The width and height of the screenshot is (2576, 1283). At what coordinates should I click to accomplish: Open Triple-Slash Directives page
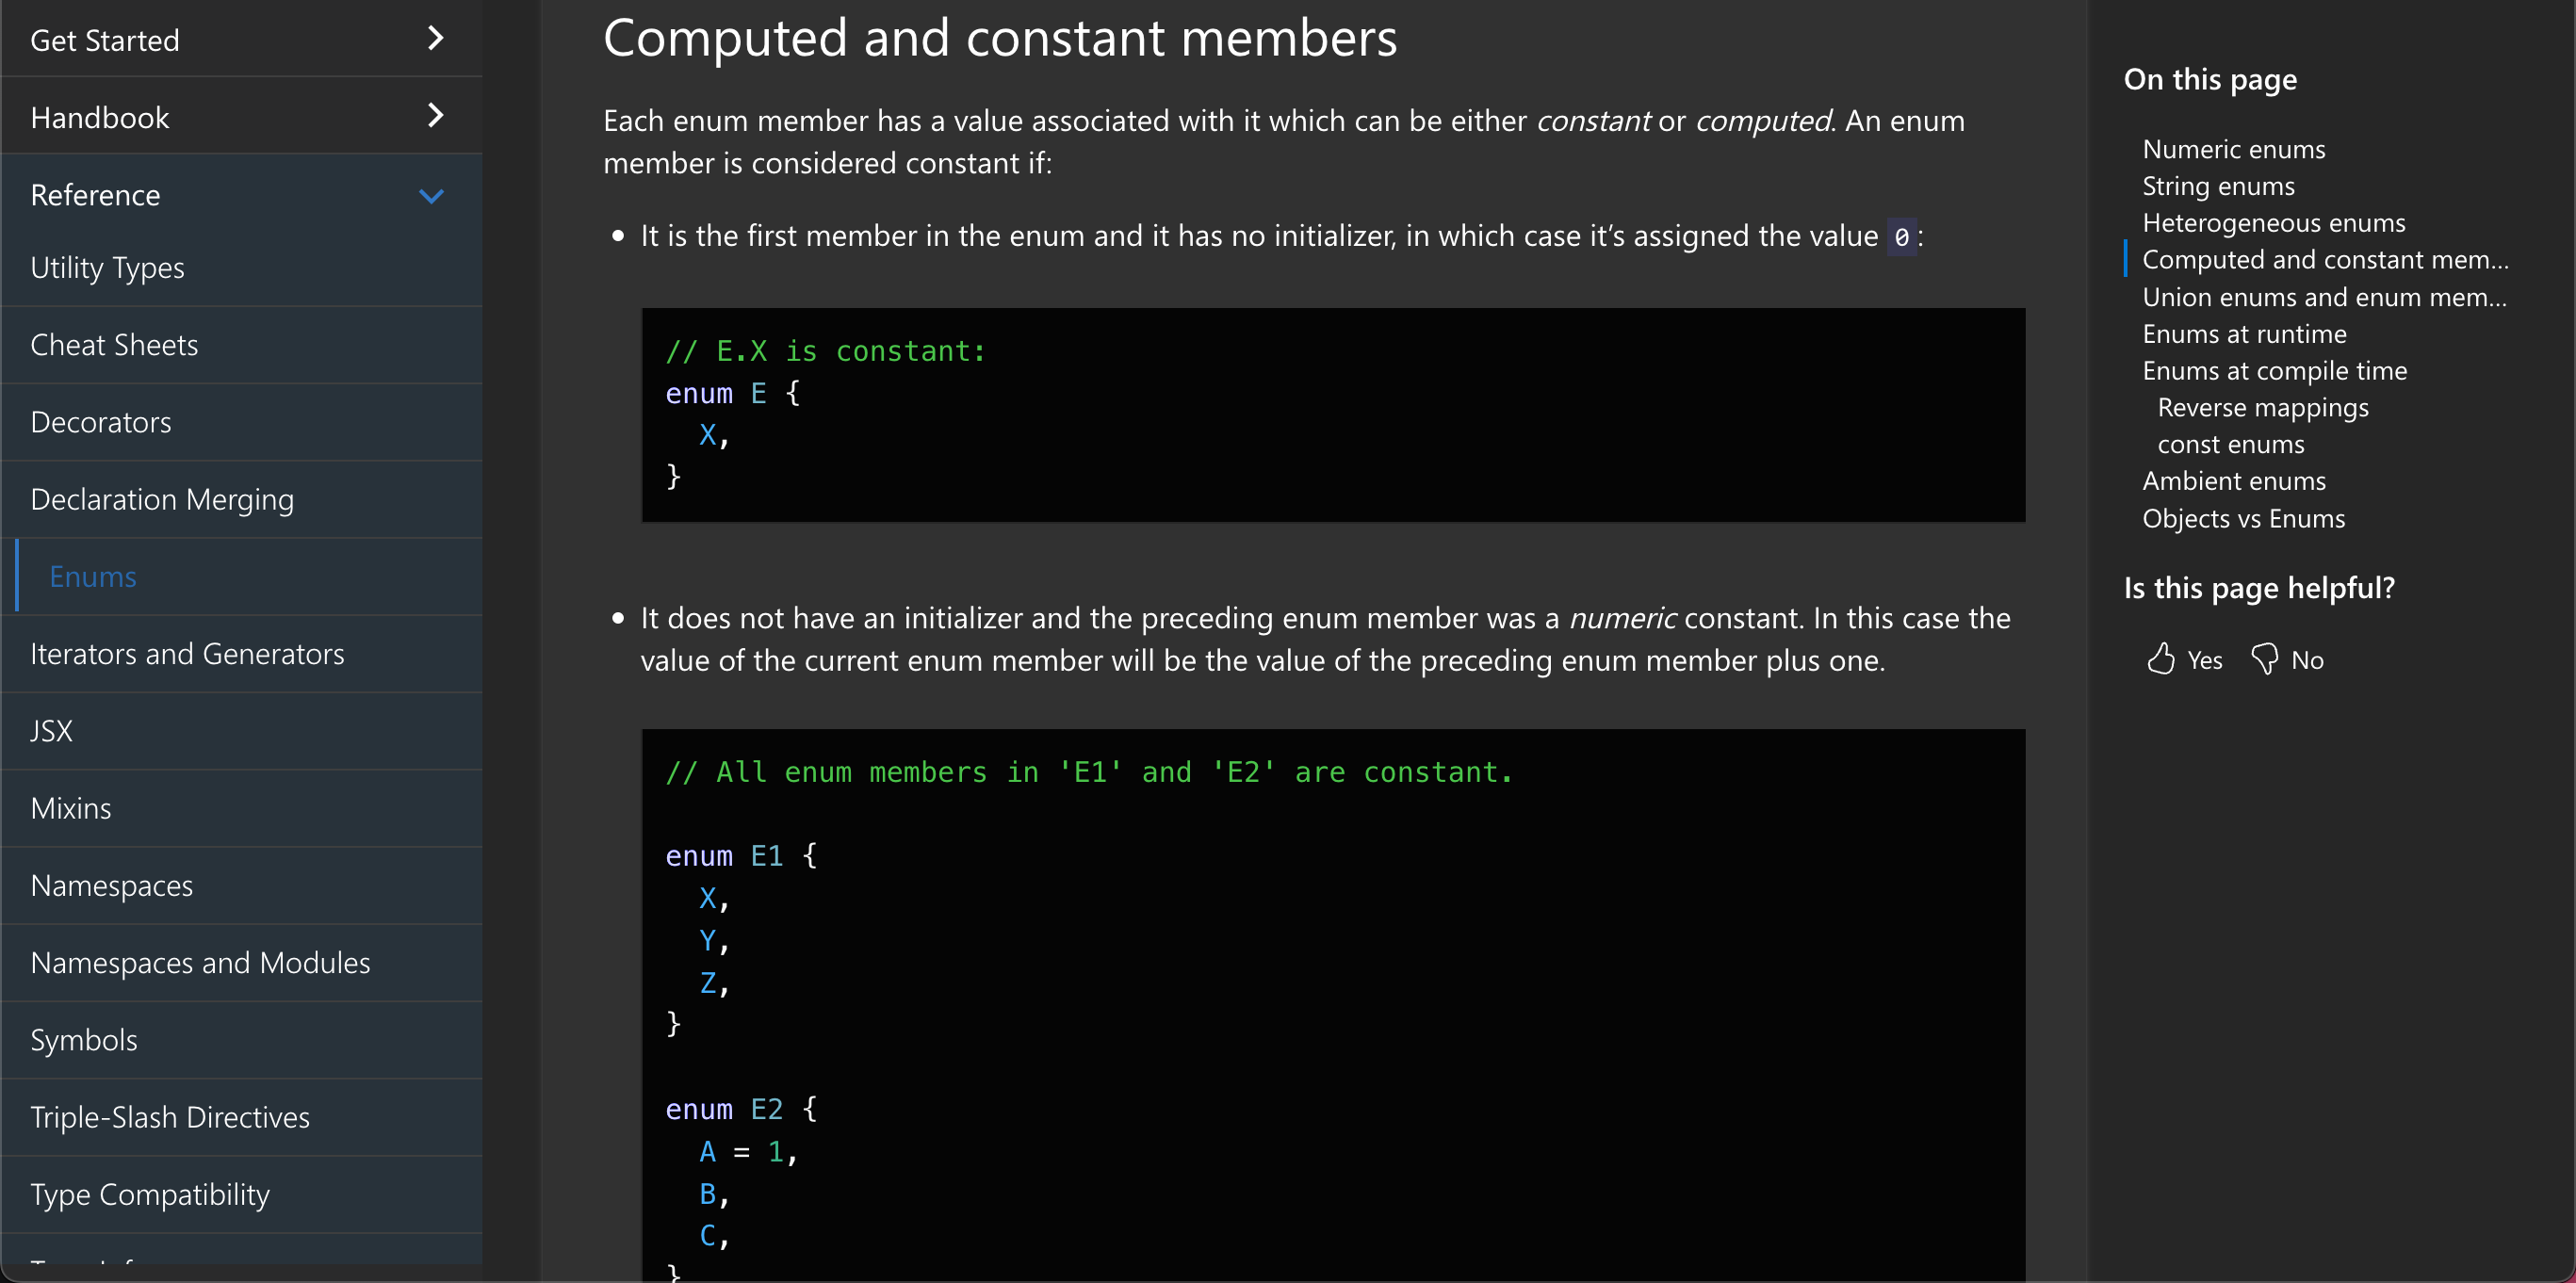point(171,1117)
